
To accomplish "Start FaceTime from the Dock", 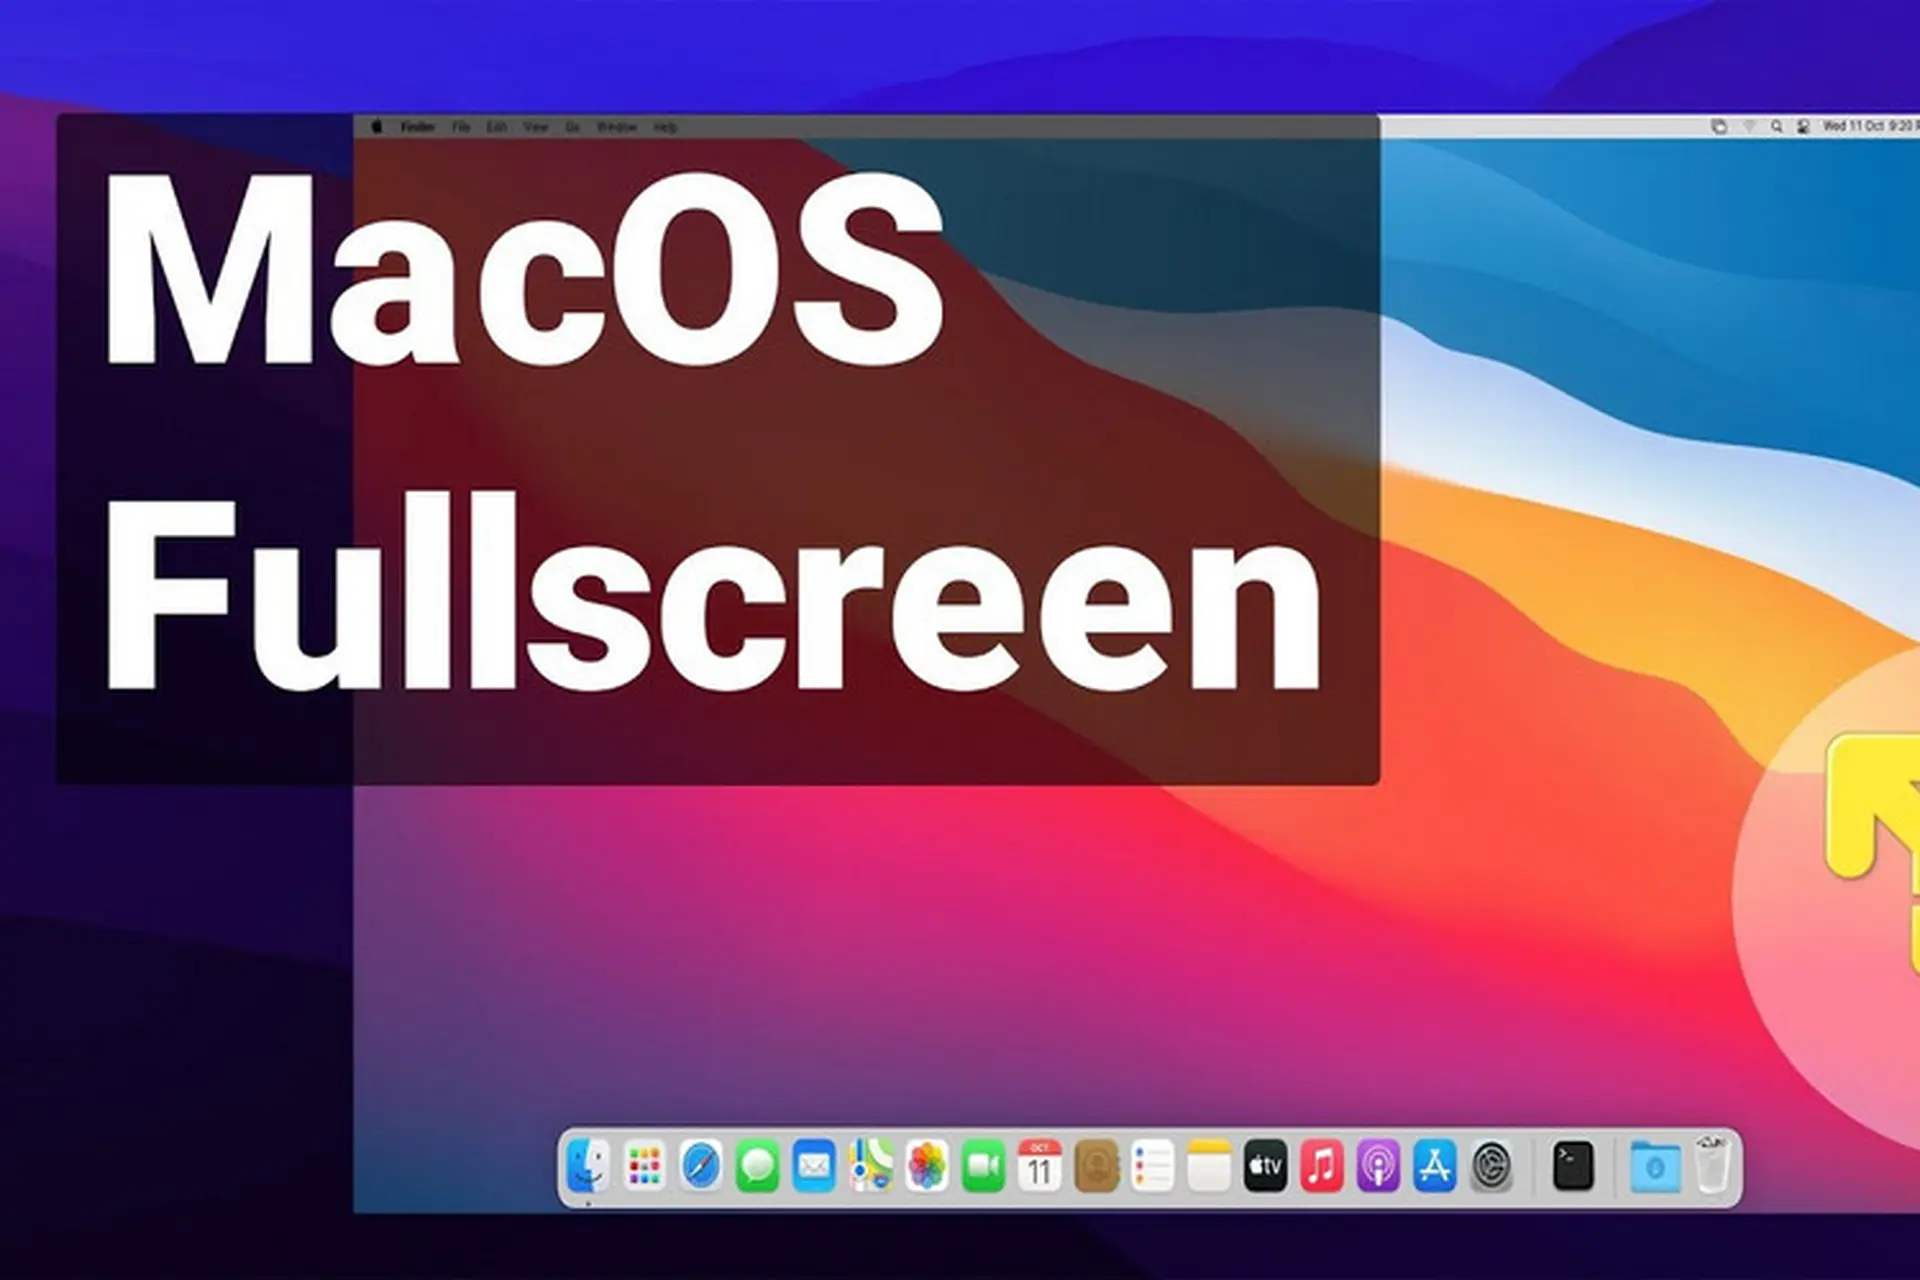I will point(983,1166).
